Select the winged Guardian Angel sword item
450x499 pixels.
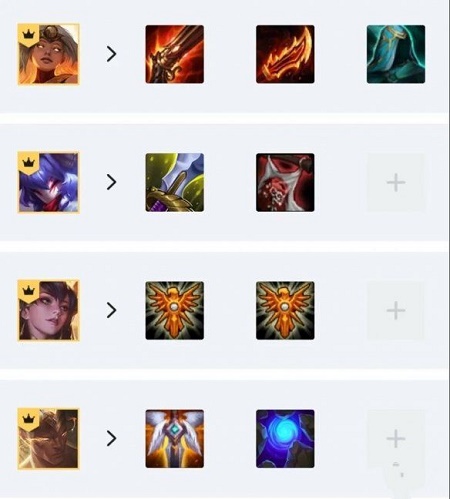(175, 439)
